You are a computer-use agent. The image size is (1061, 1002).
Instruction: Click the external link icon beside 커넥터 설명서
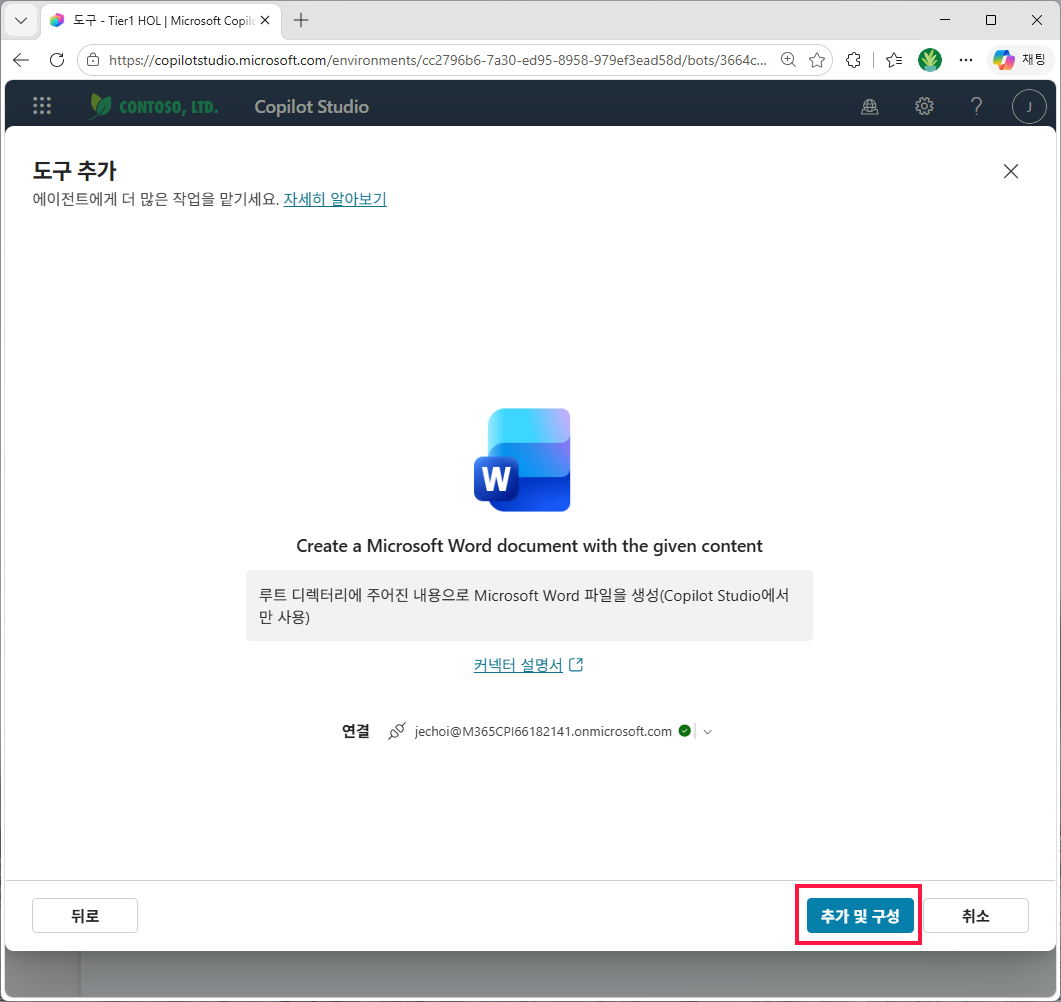click(576, 664)
